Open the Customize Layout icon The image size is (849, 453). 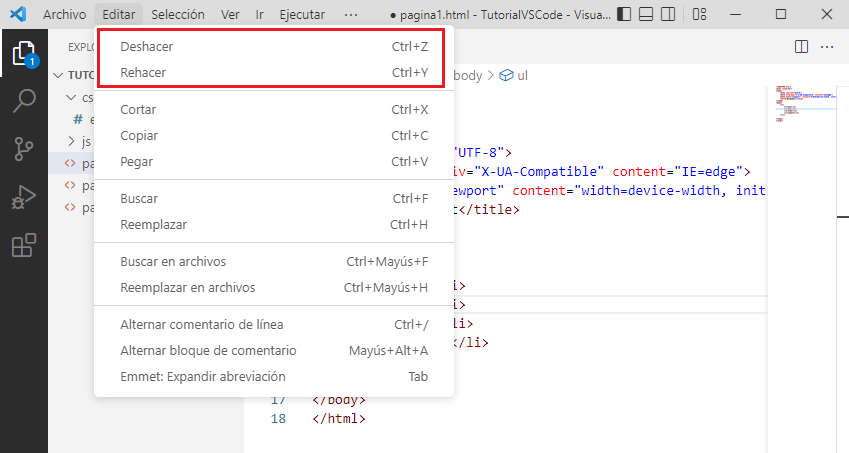699,14
